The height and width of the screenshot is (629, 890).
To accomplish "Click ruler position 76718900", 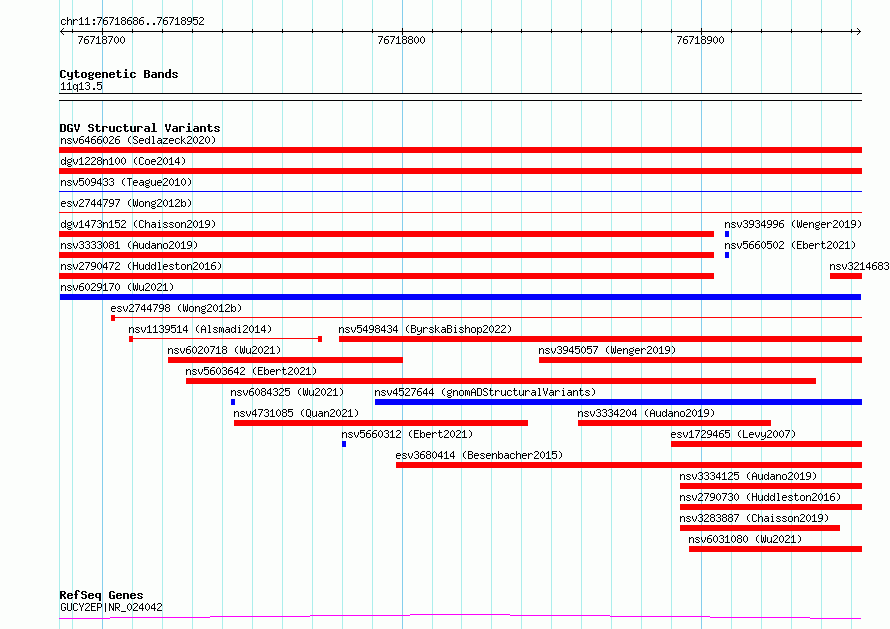I will point(700,40).
